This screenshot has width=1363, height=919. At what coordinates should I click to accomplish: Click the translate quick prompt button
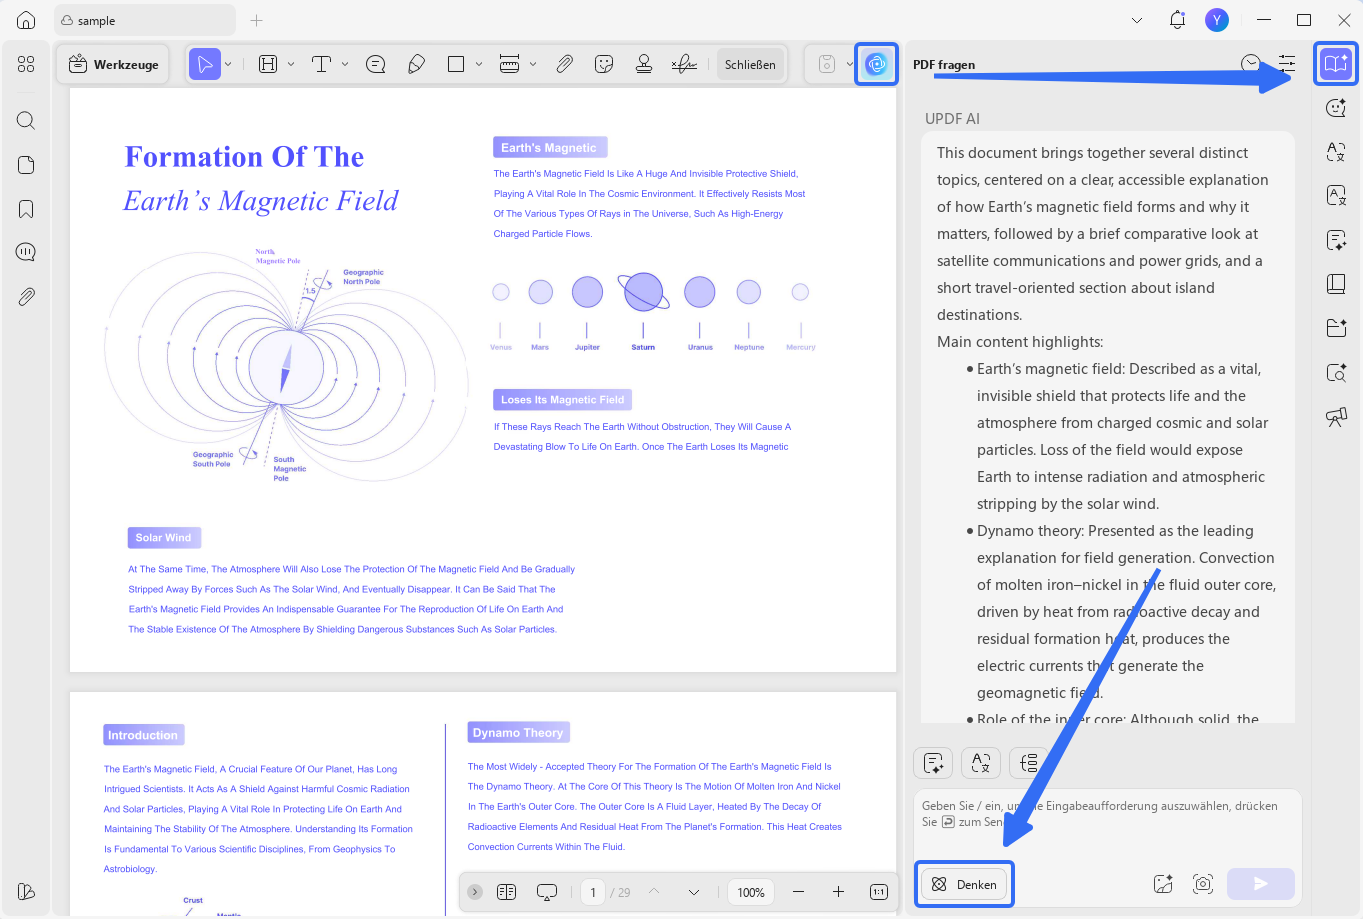tap(981, 763)
